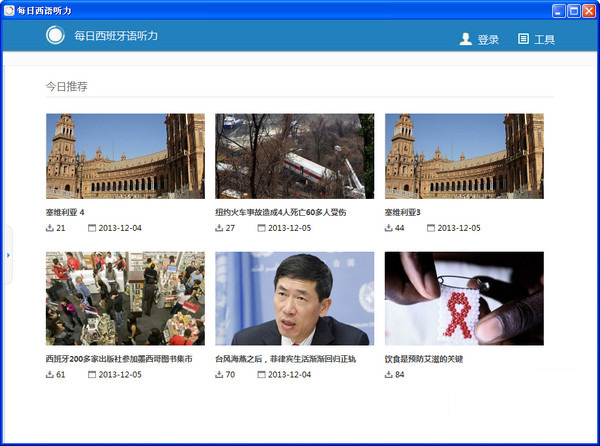This screenshot has width=600, height=446.
Task: Click download count 70
Action: pos(230,374)
